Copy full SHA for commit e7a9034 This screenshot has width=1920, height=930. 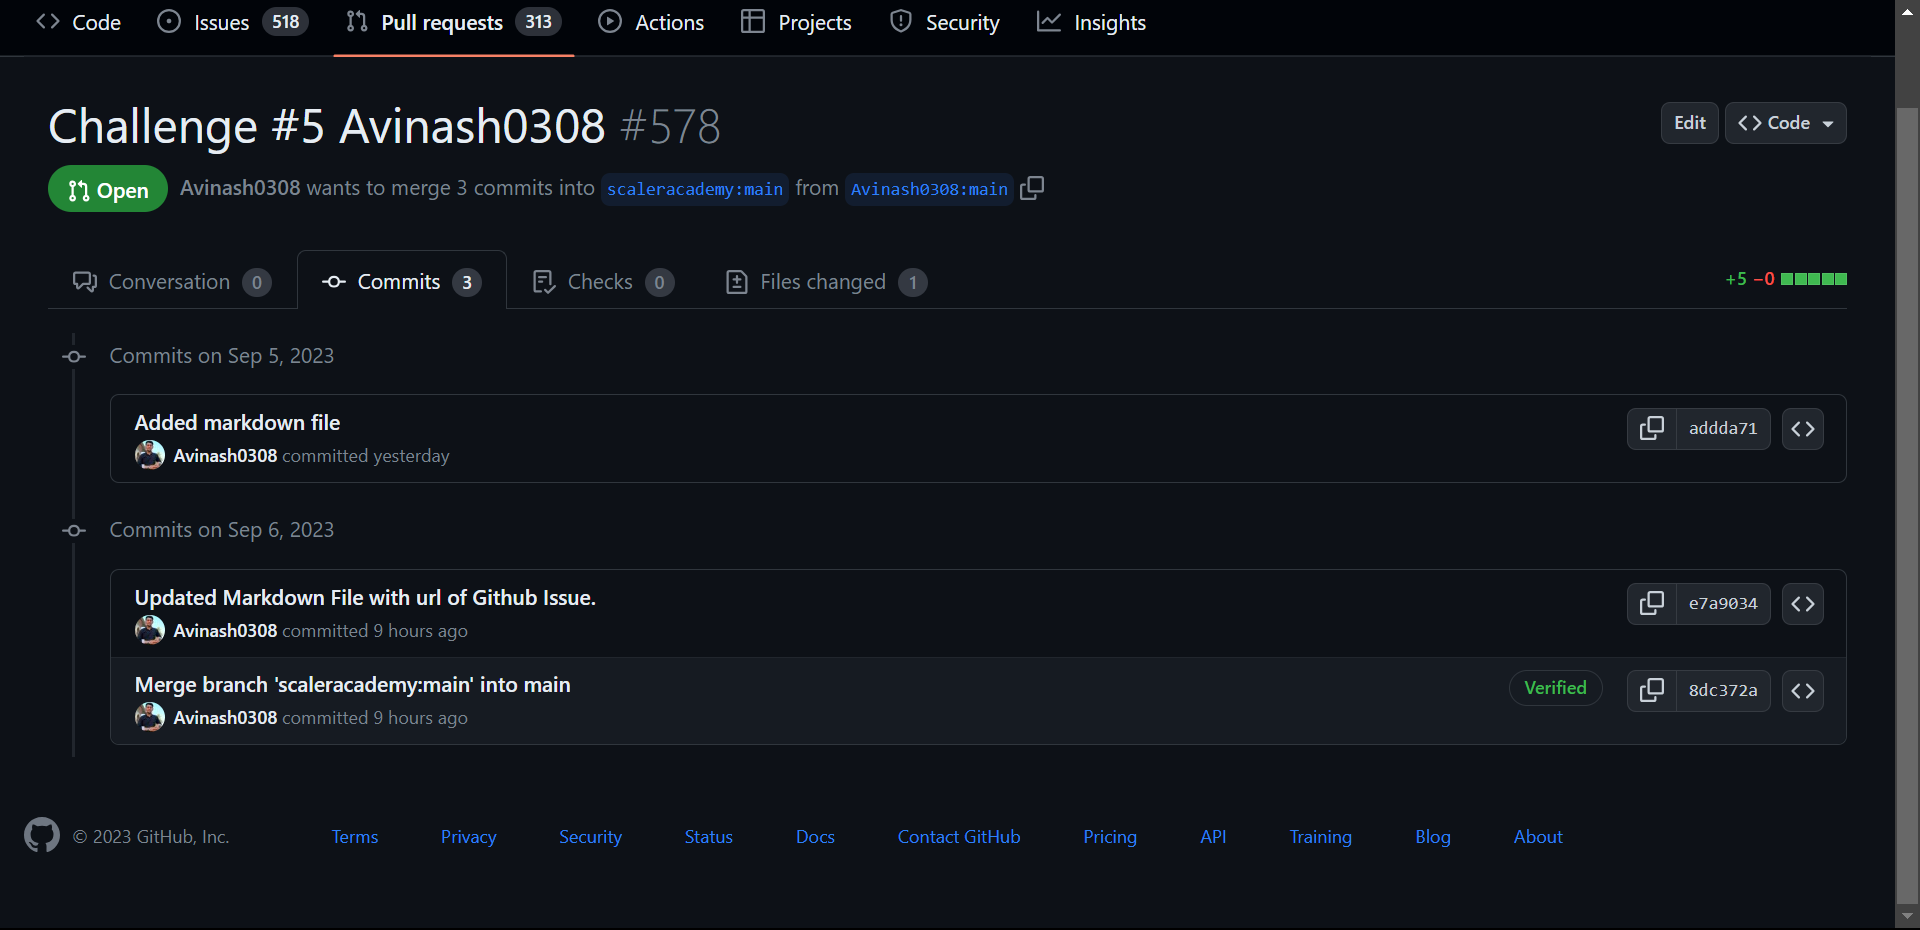tap(1651, 604)
